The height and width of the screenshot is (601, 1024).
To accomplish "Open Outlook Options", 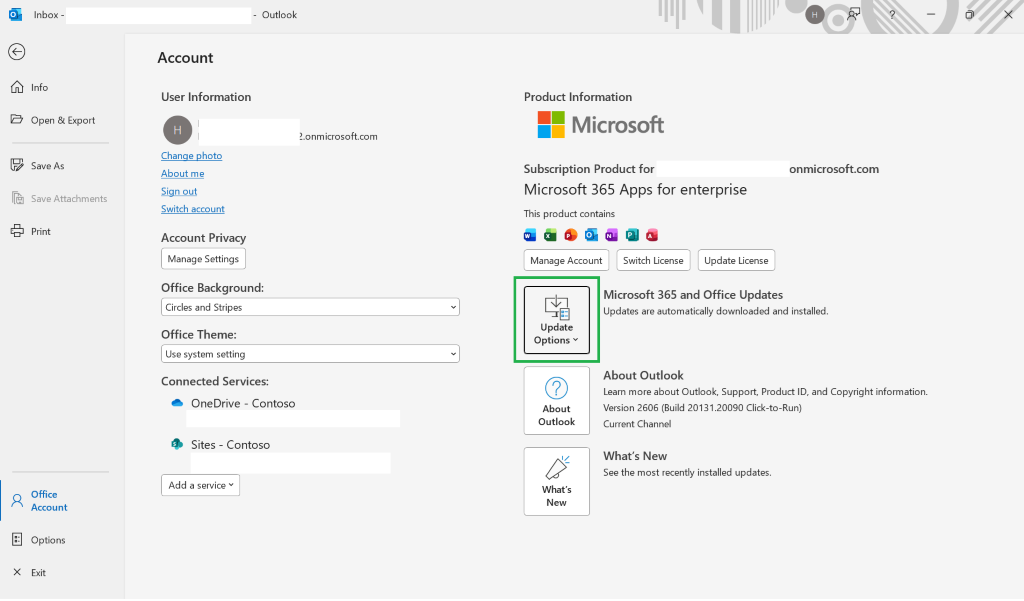I will coord(48,540).
